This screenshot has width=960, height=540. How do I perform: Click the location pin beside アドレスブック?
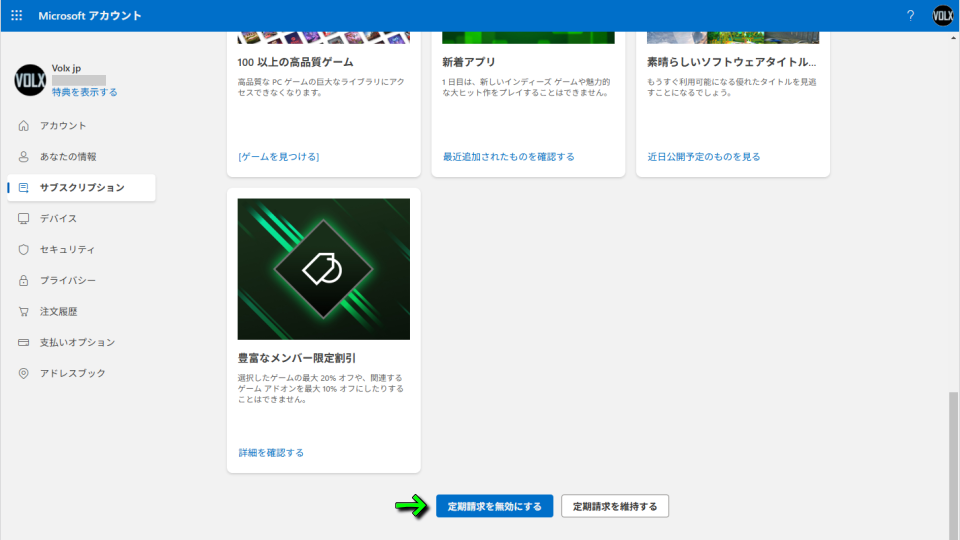pos(23,374)
